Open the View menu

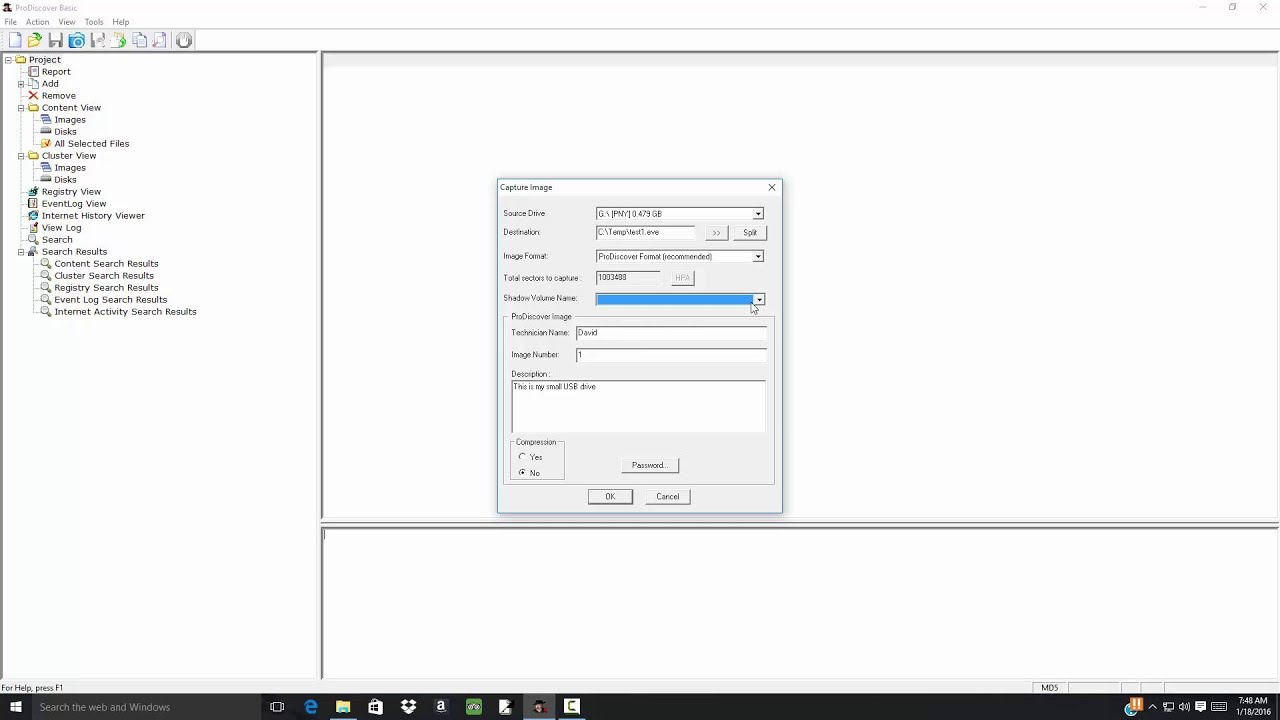click(67, 22)
